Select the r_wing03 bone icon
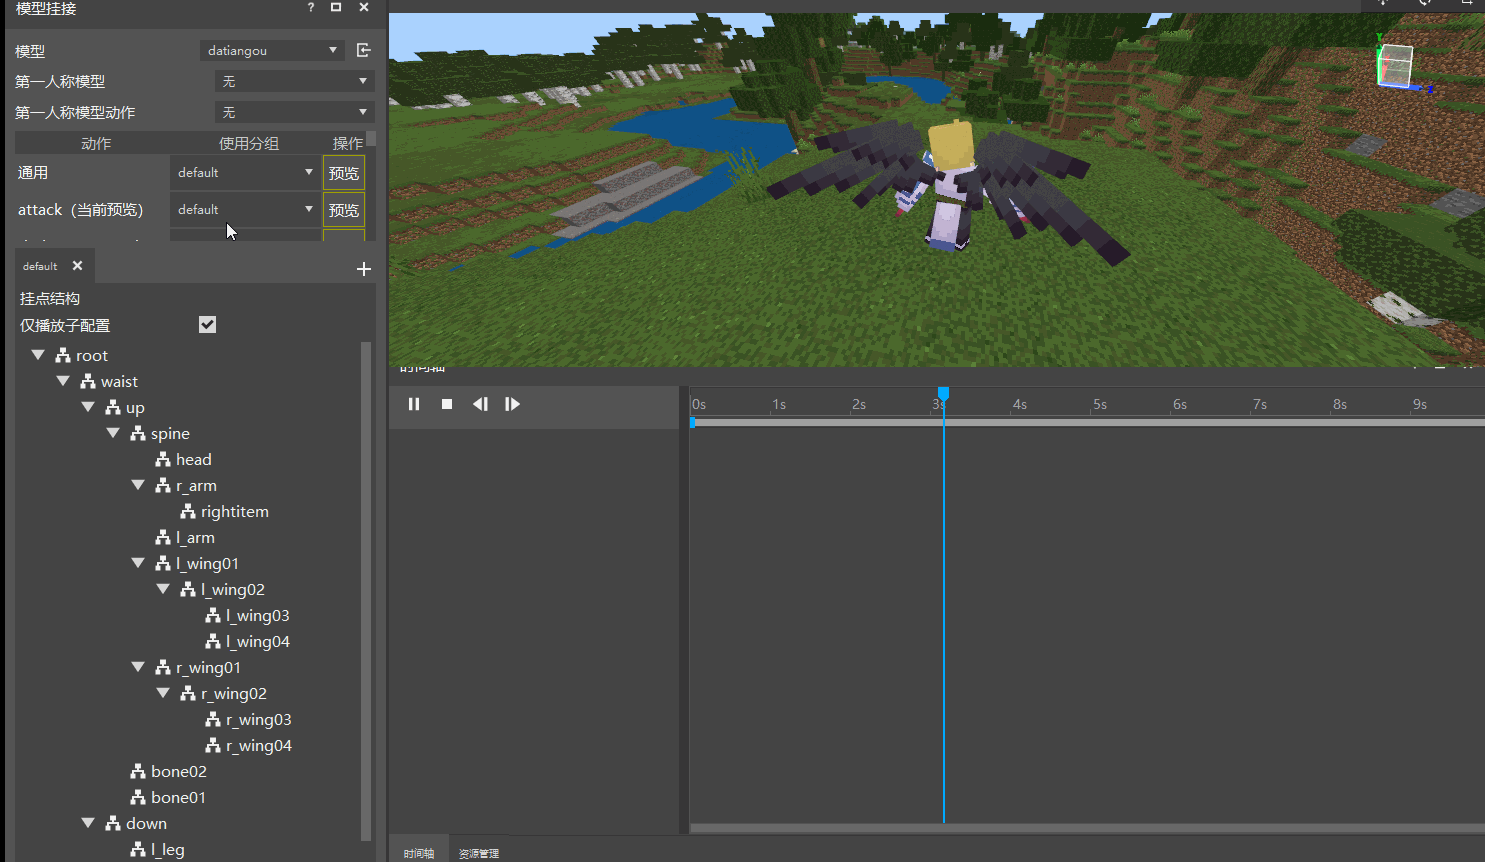 (213, 719)
